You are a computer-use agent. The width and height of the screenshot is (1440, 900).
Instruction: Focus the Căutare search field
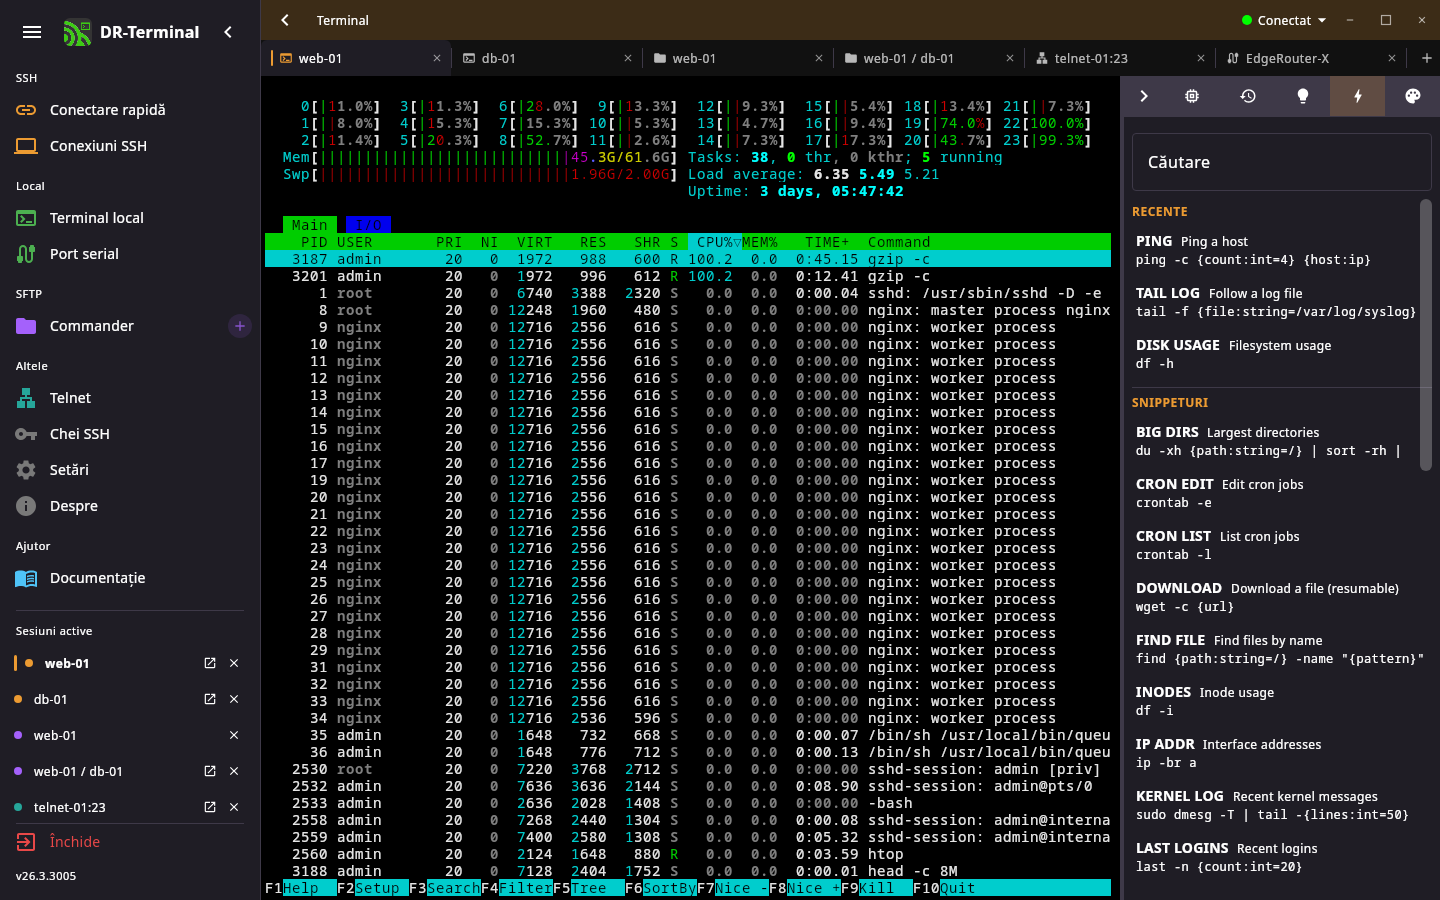[1281, 162]
